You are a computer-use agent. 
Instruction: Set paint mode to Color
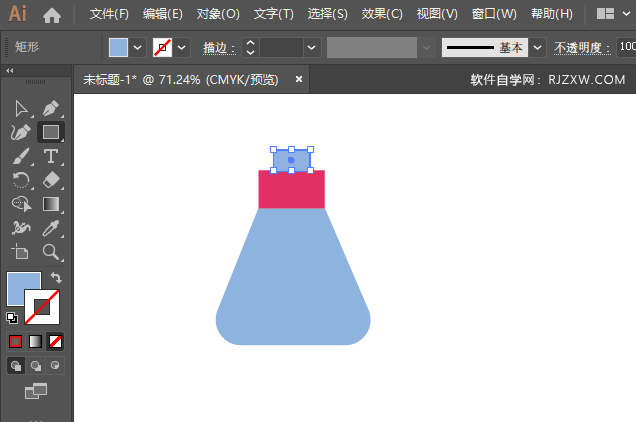click(x=15, y=342)
